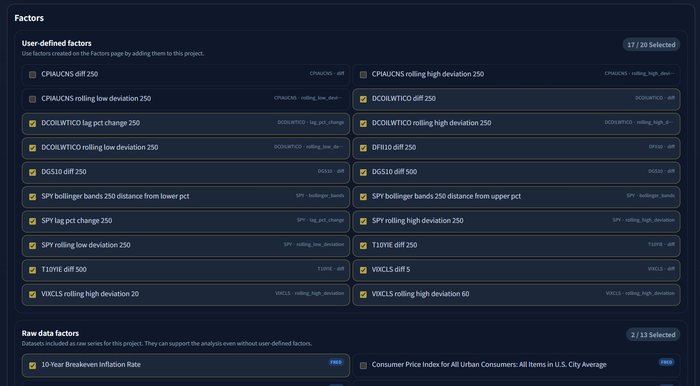The width and height of the screenshot is (700, 386).
Task: Click the 17 / 20 Selected badge
Action: (x=651, y=45)
